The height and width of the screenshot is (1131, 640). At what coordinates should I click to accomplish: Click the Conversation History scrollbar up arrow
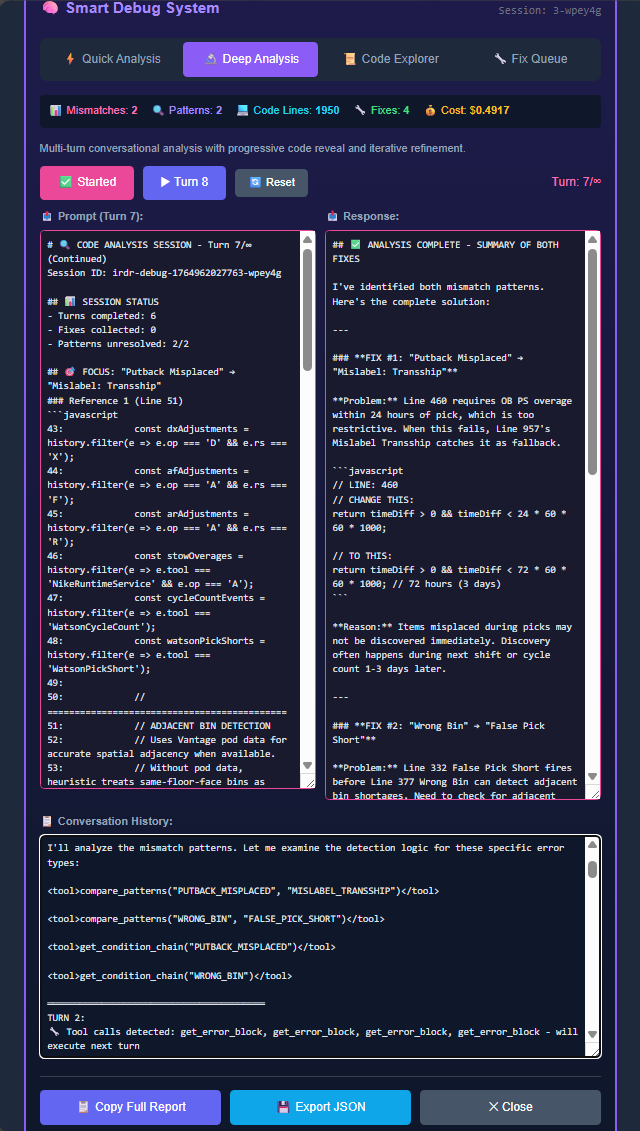[x=592, y=845]
